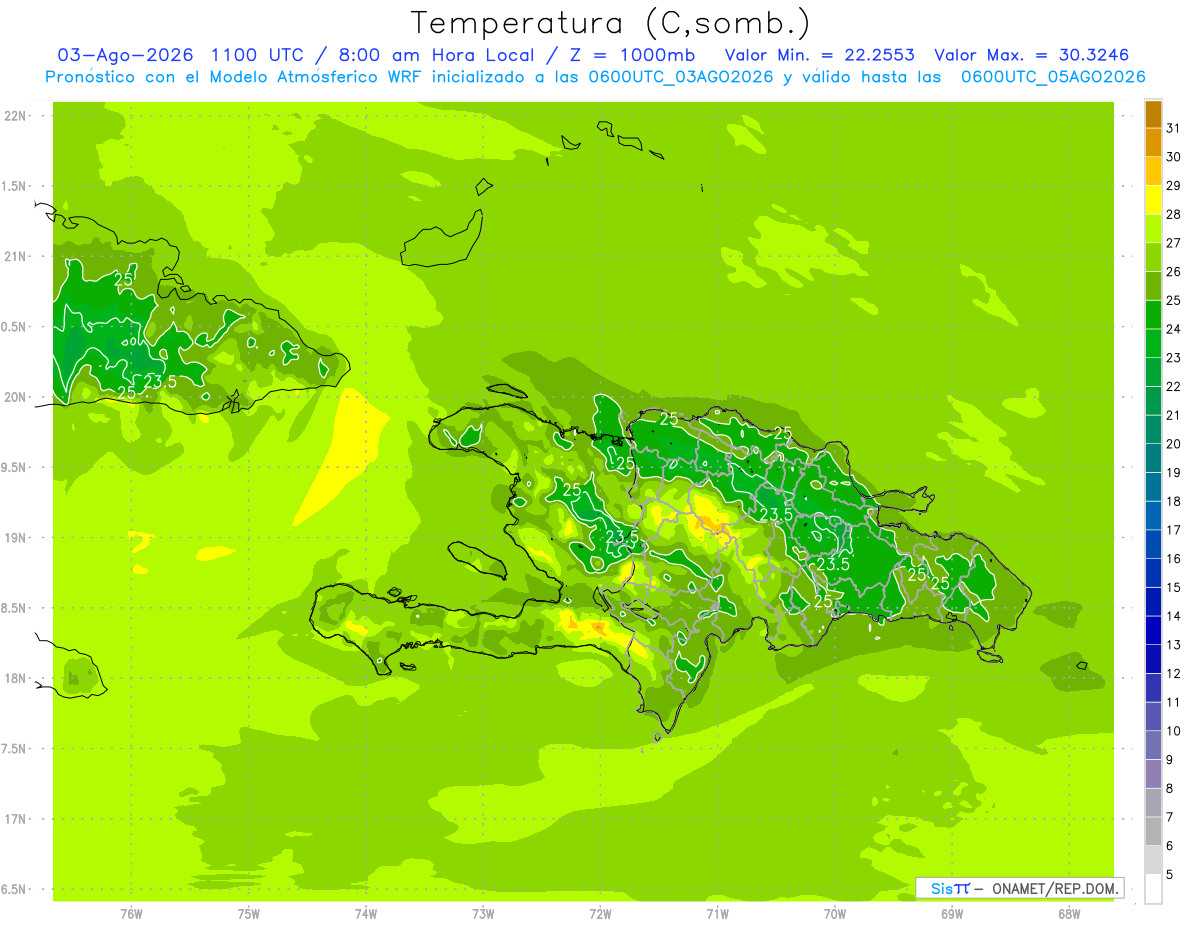Click the "73W" longitude label
Viewport: 1200px width, 927px height.
(483, 913)
